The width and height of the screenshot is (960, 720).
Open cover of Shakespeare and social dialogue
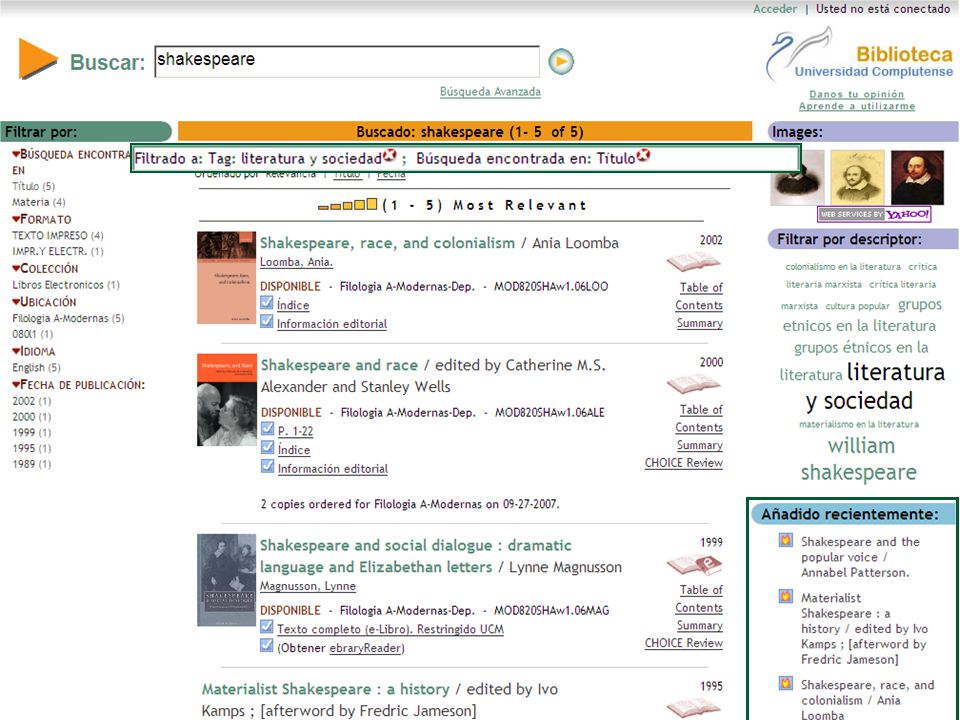[x=226, y=580]
